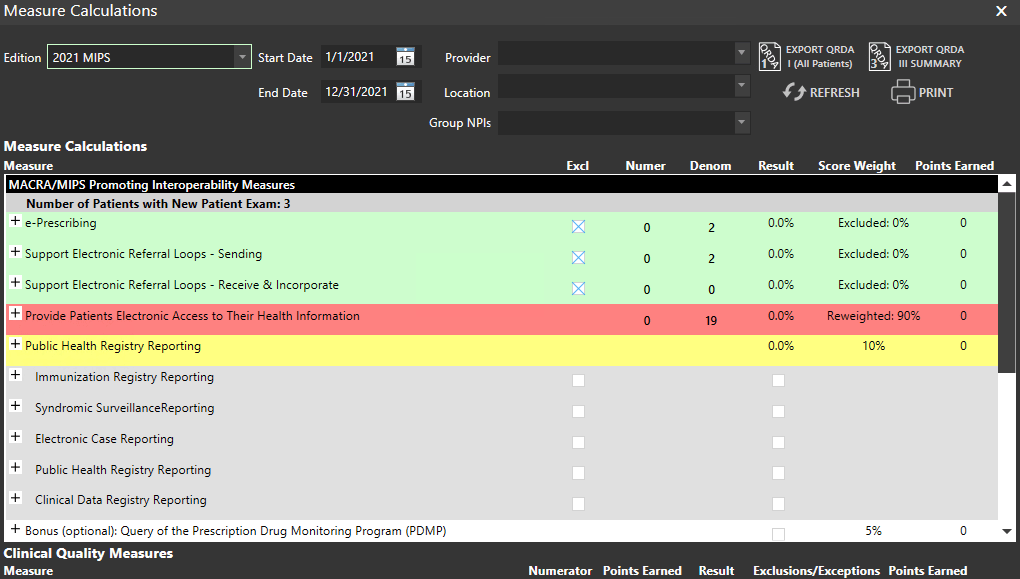
Task: Select MACRA/MIPS Promoting Interoperability Measures header
Action: (502, 185)
